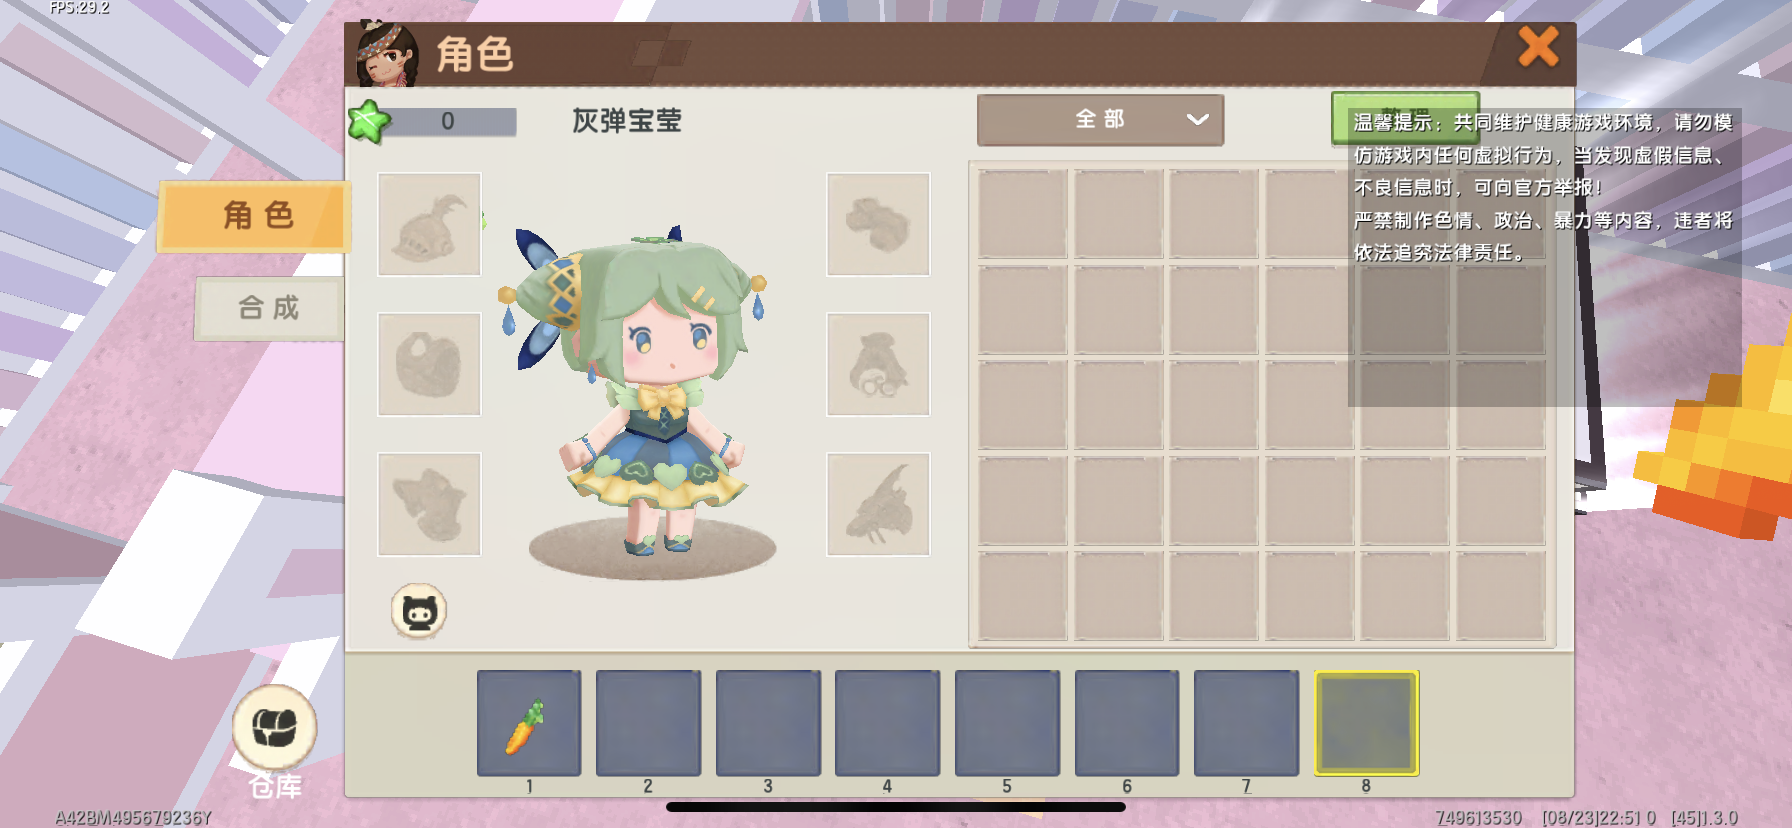Select the 角色 character tab
Image resolution: width=1792 pixels, height=828 pixels.
pyautogui.click(x=255, y=215)
